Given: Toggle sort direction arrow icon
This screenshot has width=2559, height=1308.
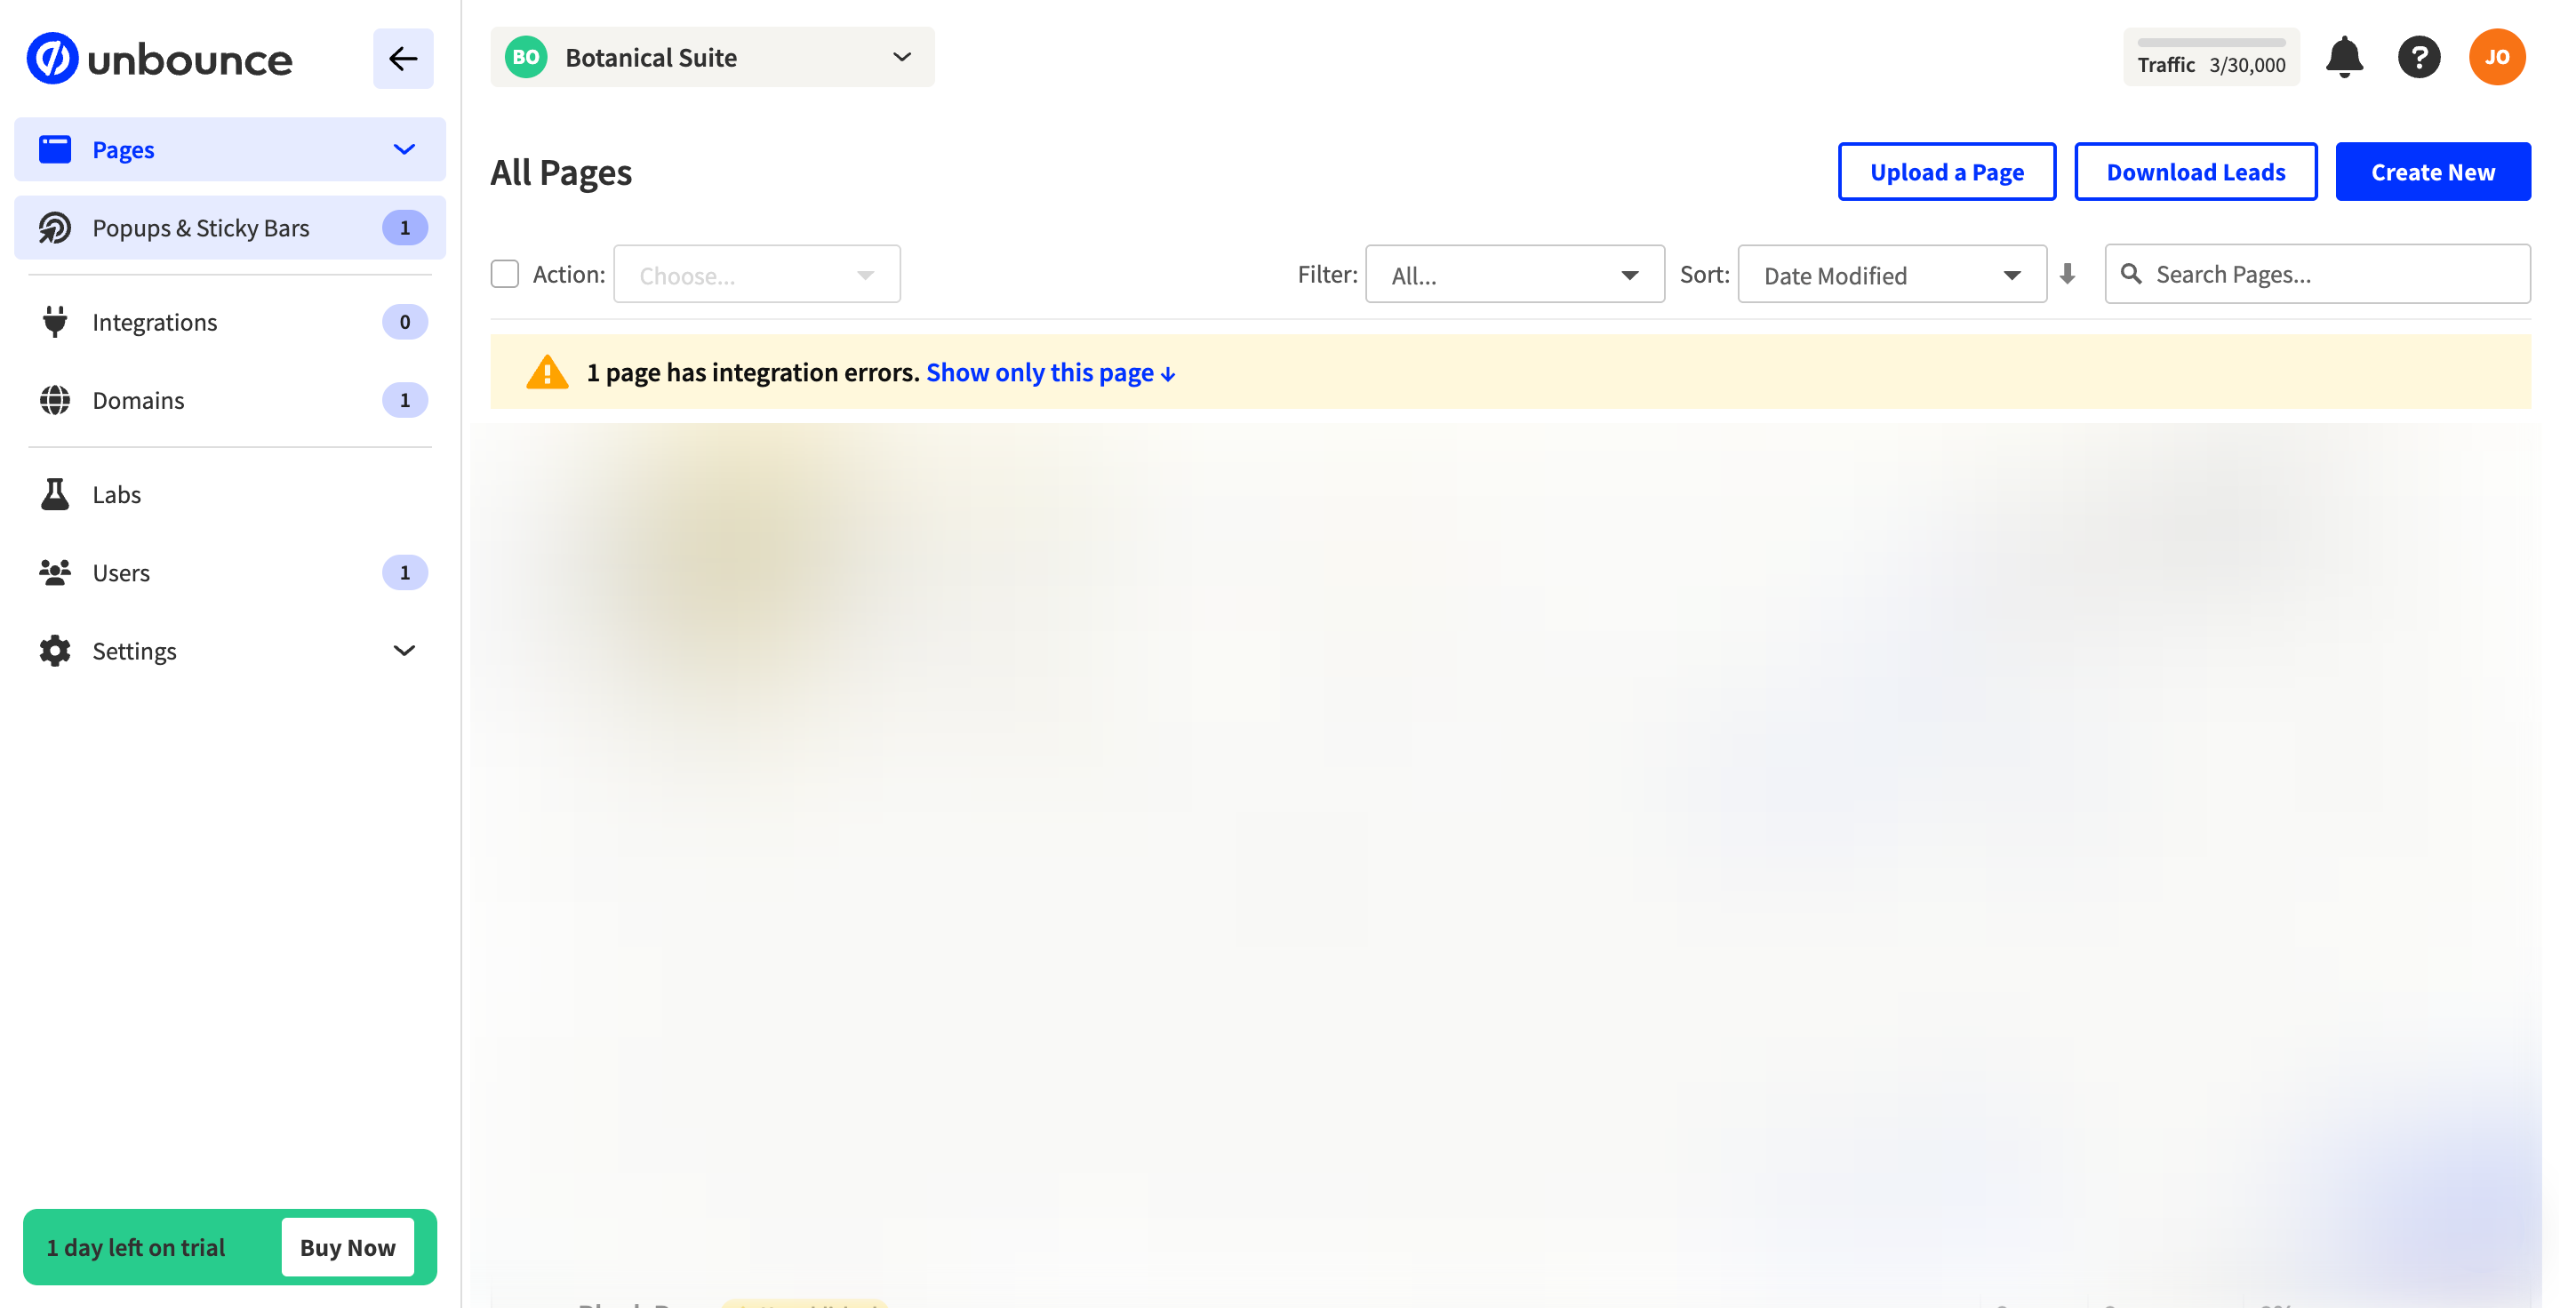Looking at the screenshot, I should pyautogui.click(x=2067, y=274).
